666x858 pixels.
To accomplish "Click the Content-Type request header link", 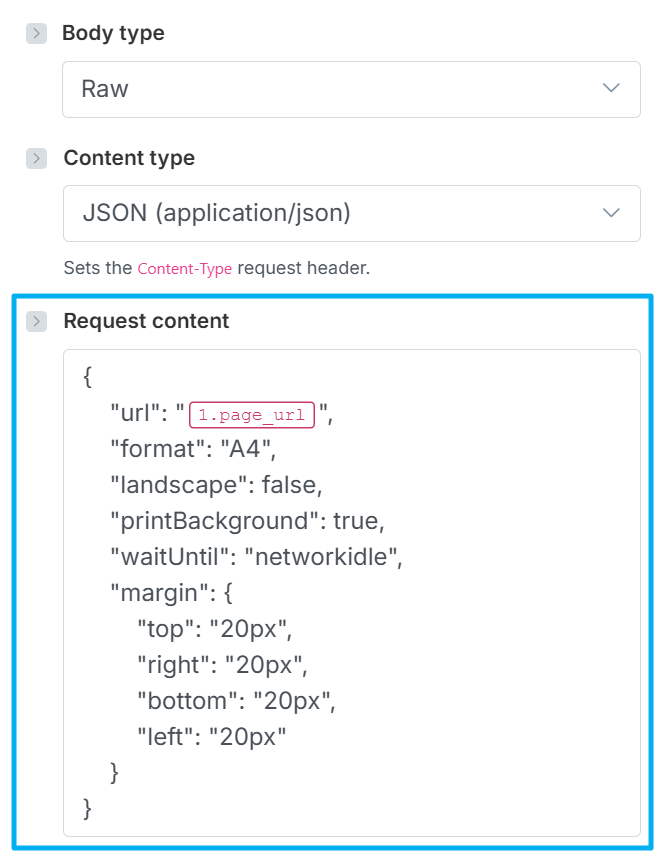I will click(x=185, y=268).
